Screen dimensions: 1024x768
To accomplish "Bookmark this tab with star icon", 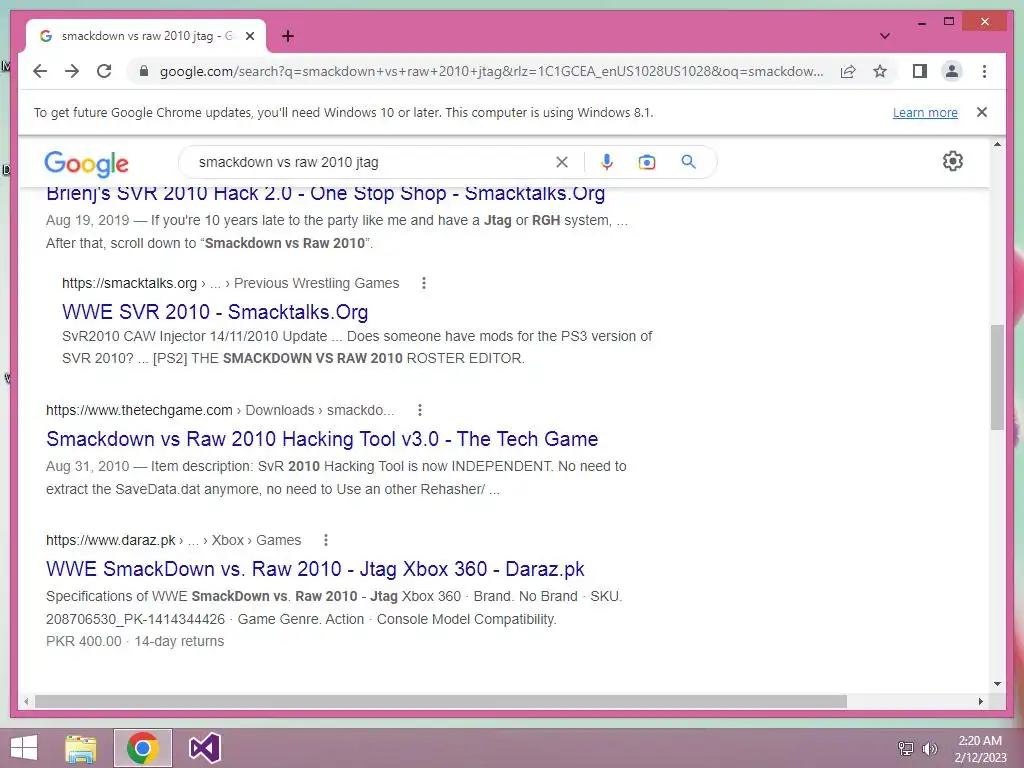I will [880, 71].
